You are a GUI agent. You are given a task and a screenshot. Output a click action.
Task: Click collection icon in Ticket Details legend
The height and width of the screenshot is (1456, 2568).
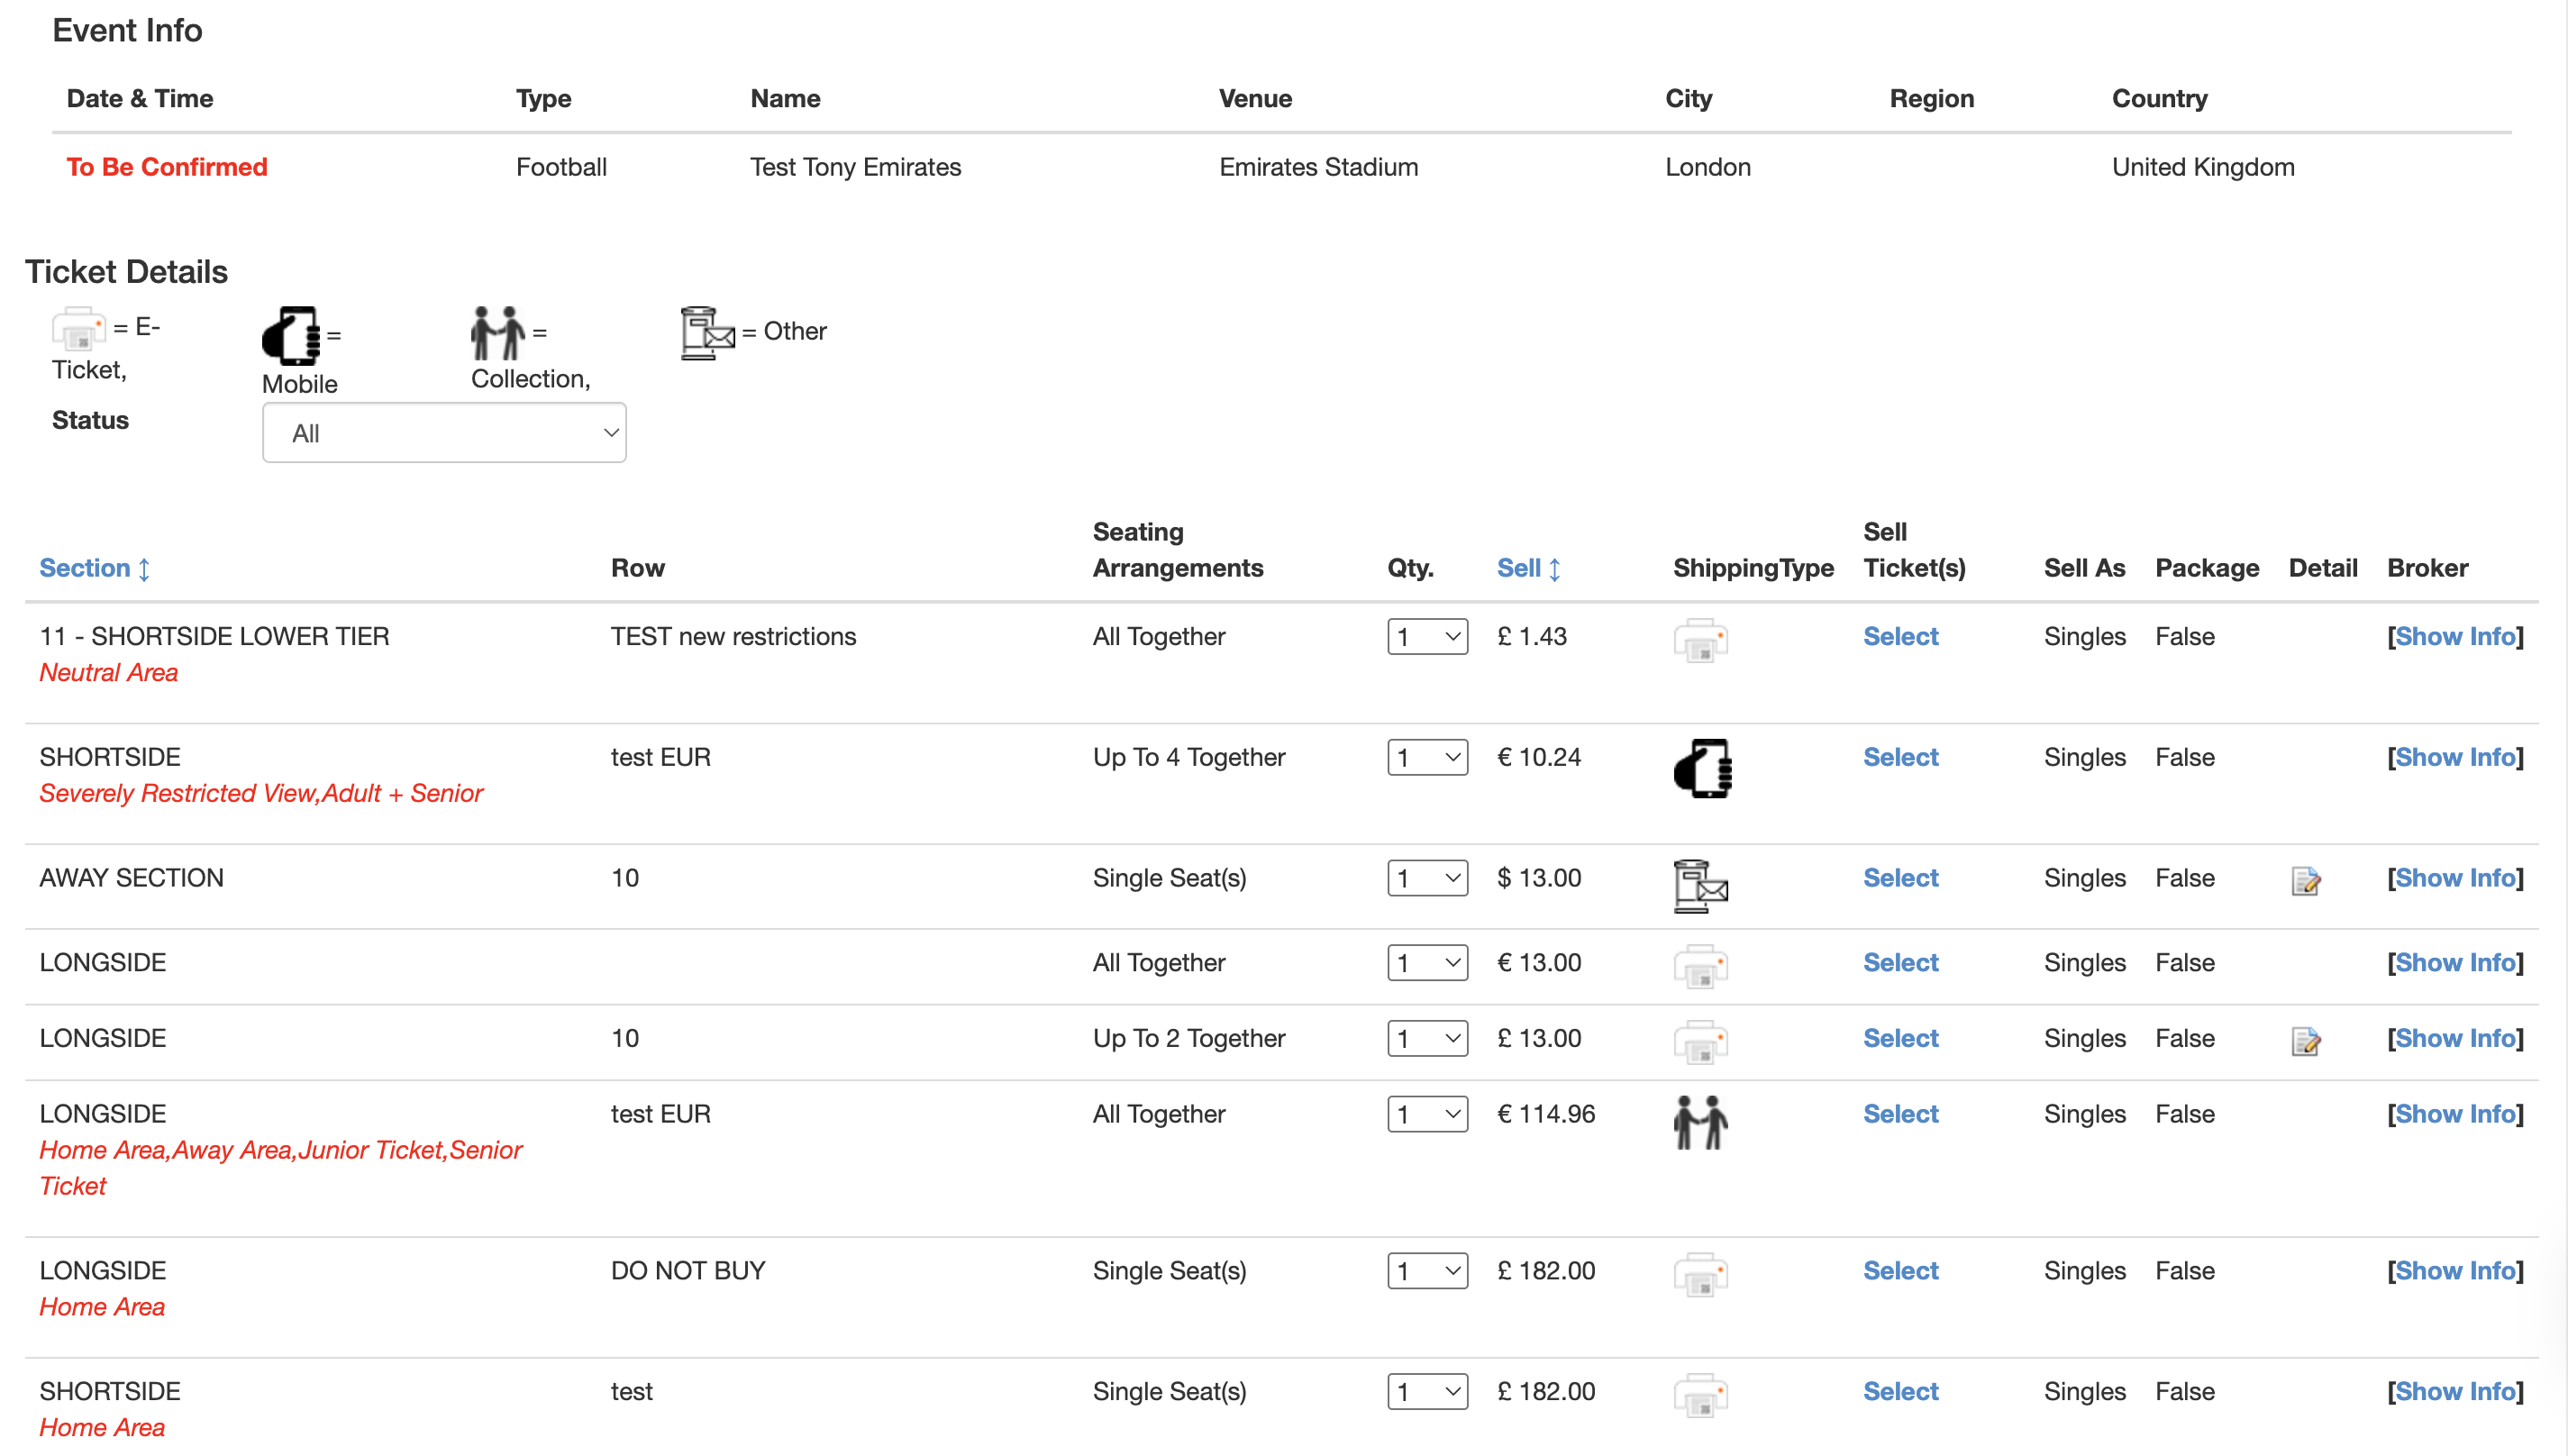[498, 333]
